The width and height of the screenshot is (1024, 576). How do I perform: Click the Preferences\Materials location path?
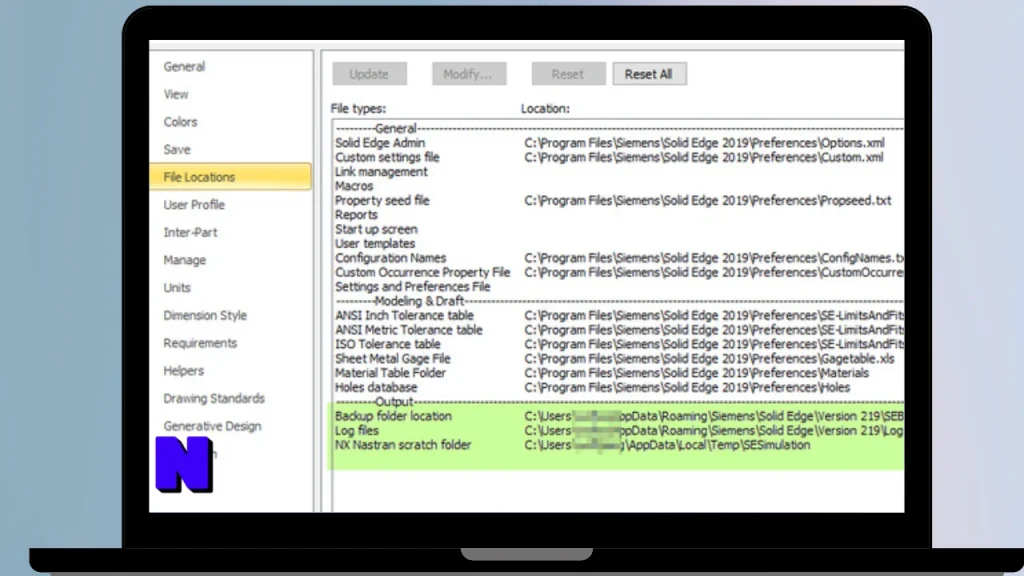pyautogui.click(x=696, y=373)
